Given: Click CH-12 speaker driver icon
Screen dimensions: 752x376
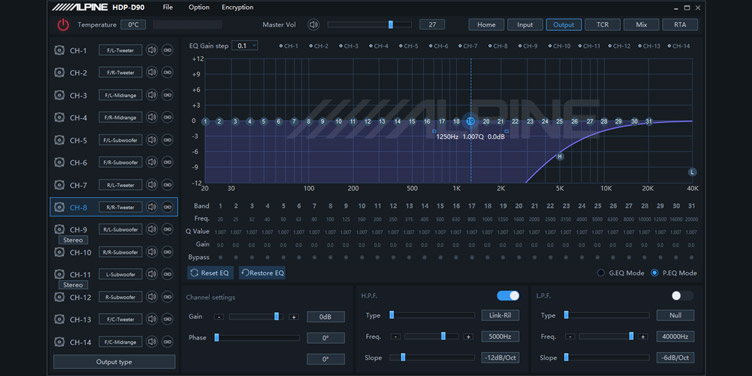Looking at the screenshot, I should coord(59,297).
